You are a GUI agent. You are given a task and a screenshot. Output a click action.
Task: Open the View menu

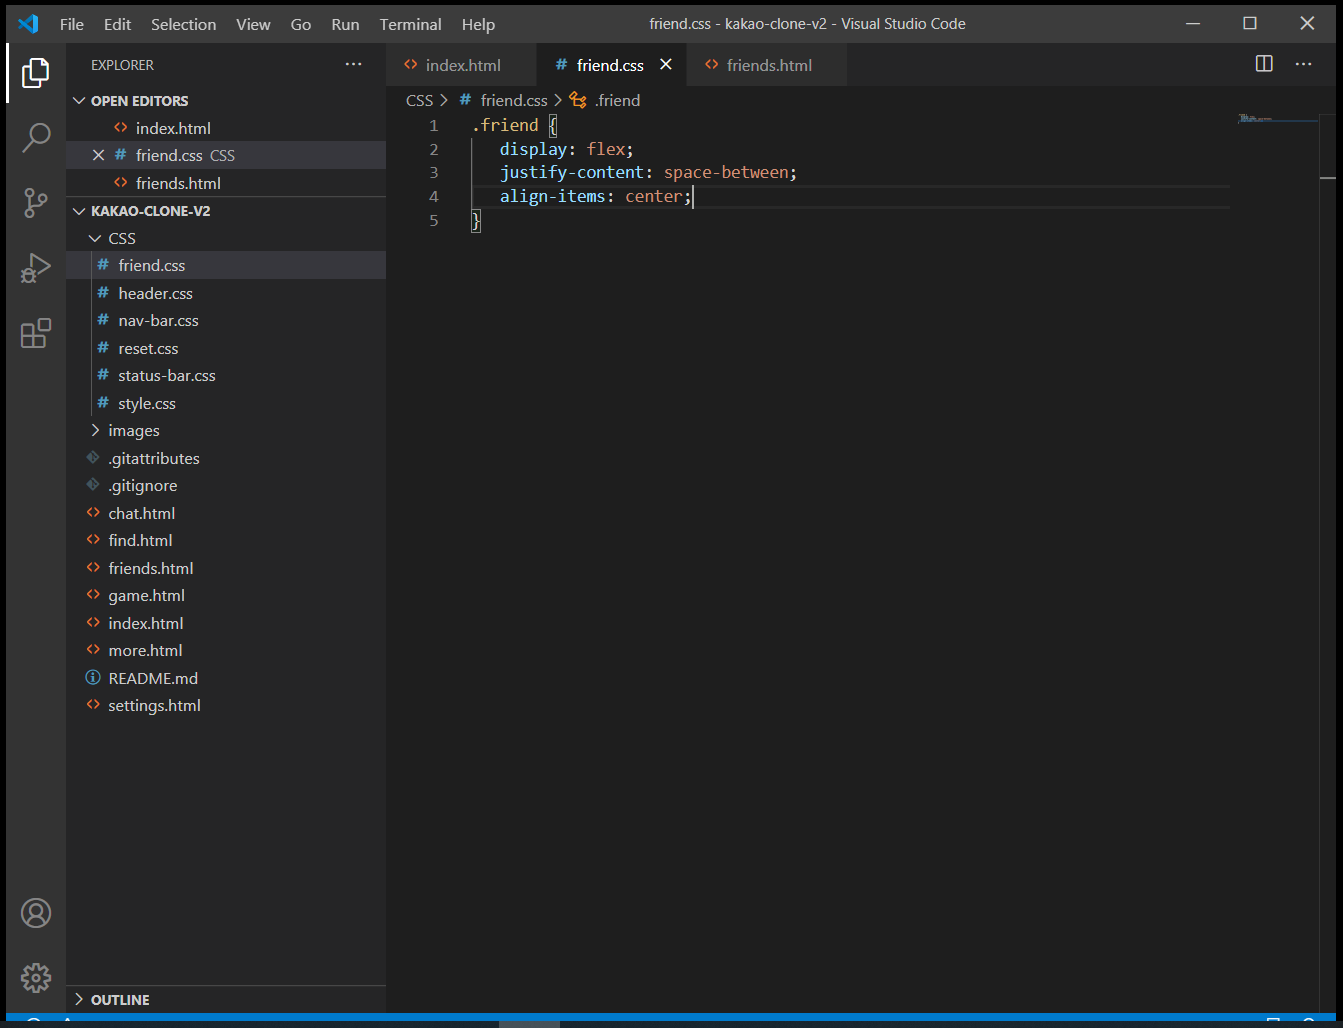253,24
